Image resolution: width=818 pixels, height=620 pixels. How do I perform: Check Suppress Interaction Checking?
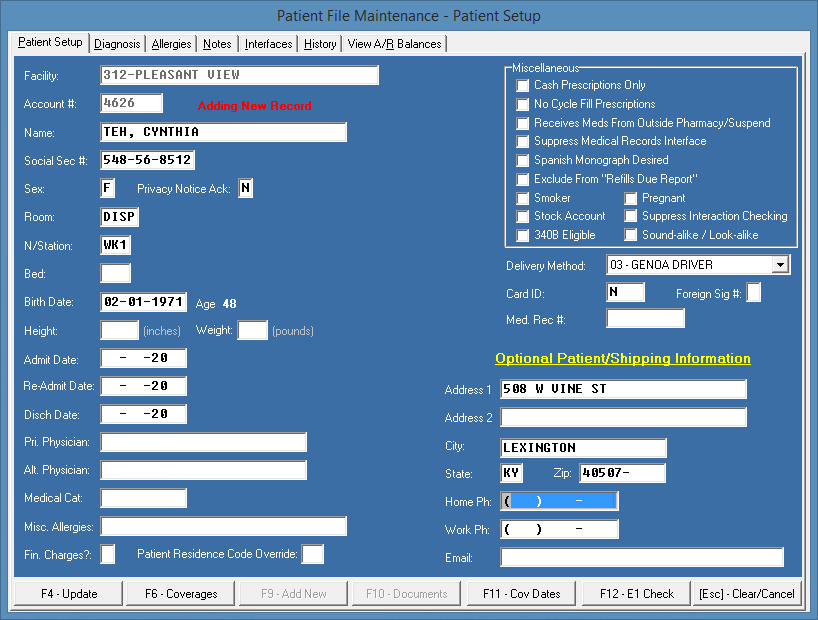tap(631, 217)
